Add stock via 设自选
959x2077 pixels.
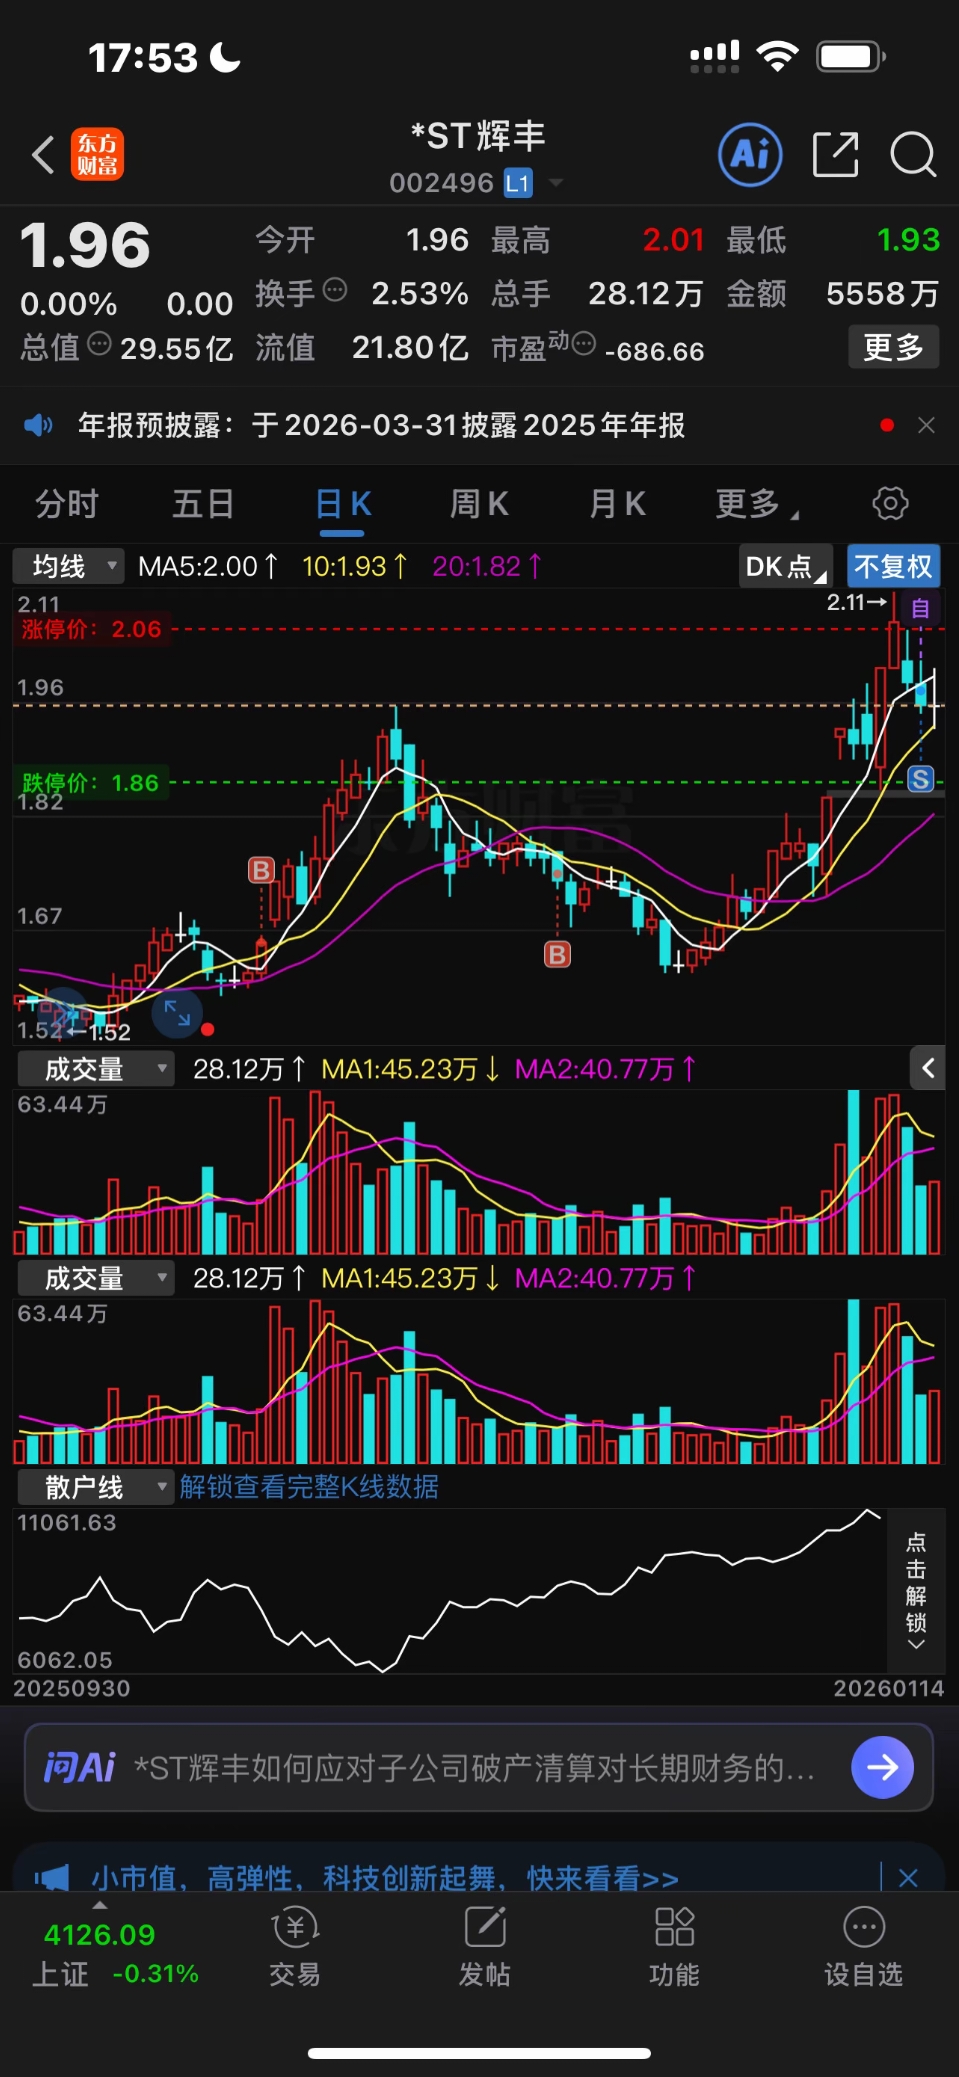864,1946
